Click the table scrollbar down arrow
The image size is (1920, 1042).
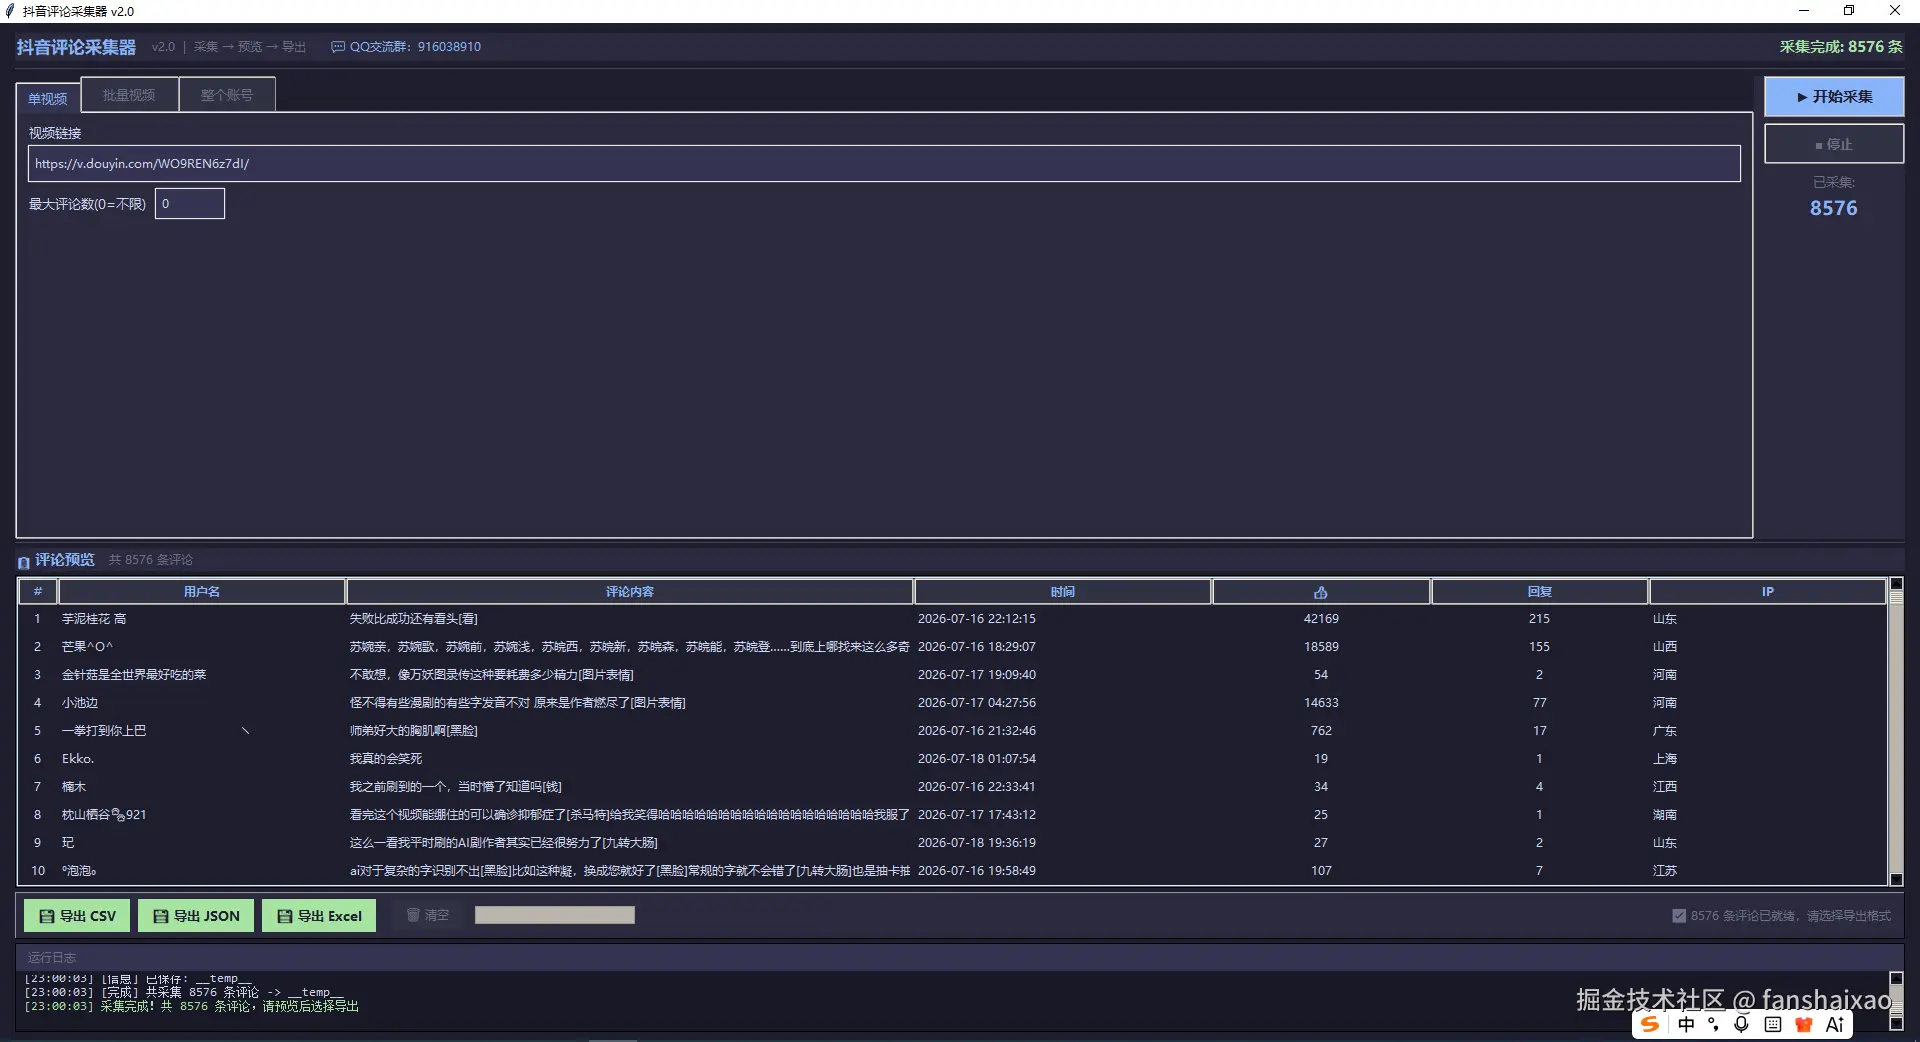pyautogui.click(x=1896, y=880)
